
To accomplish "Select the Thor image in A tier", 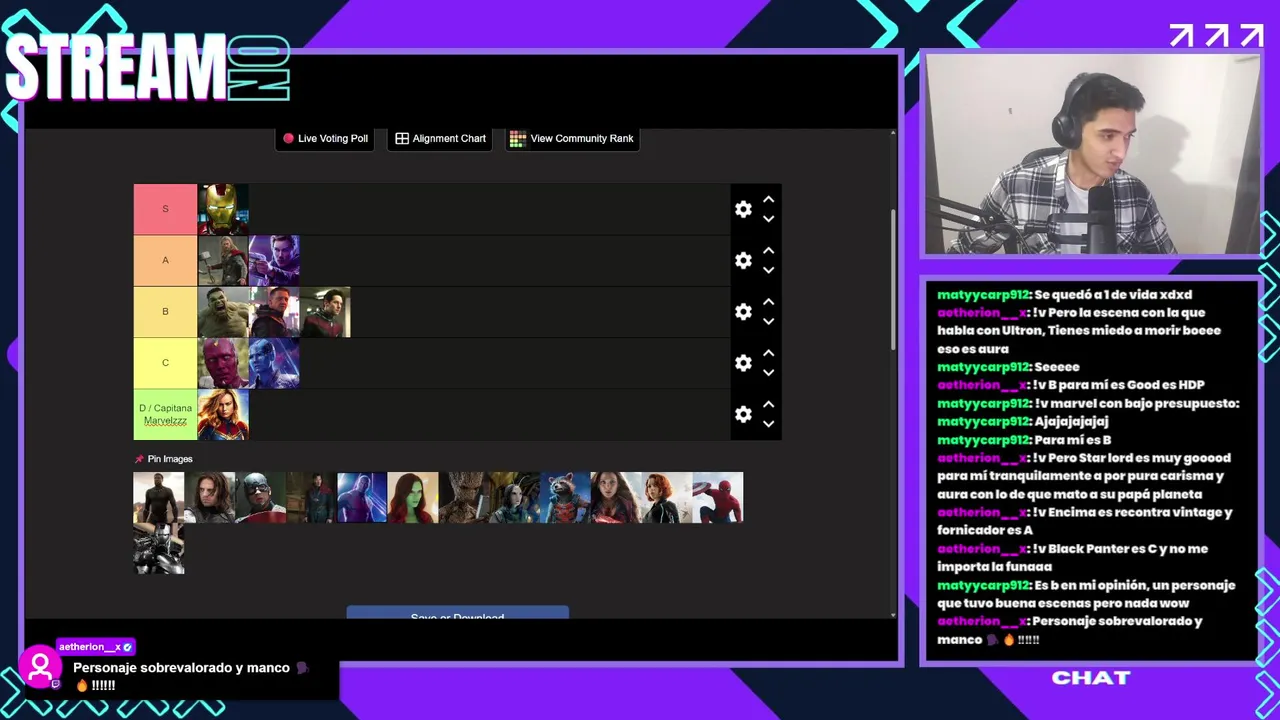I will pos(223,260).
